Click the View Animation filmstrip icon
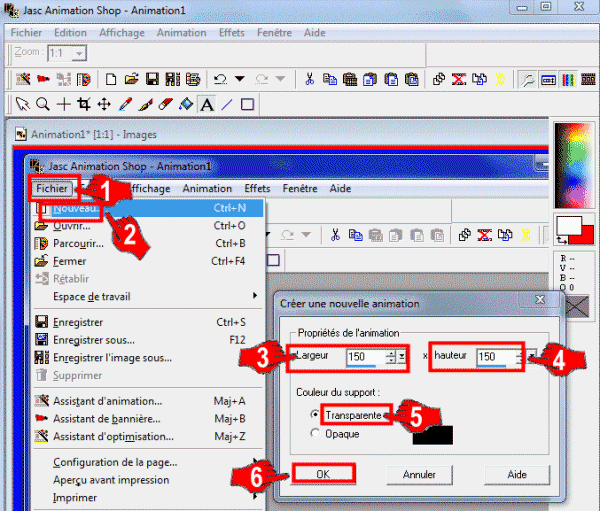 click(588, 80)
